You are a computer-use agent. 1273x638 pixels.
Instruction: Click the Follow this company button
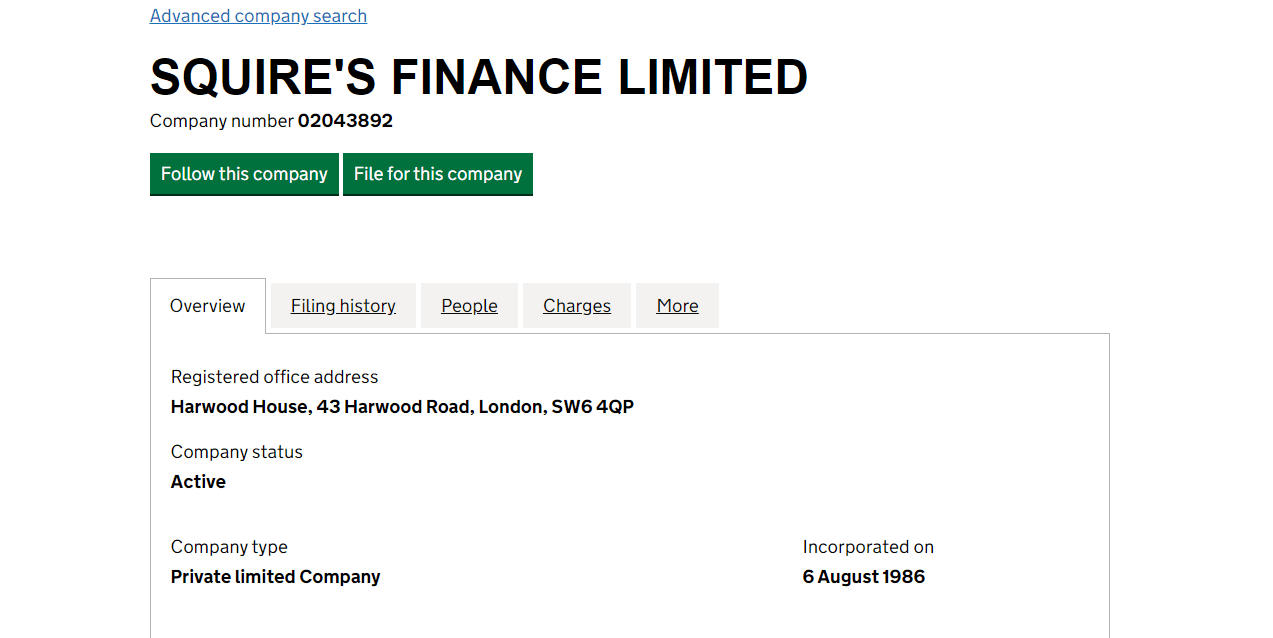(x=244, y=174)
